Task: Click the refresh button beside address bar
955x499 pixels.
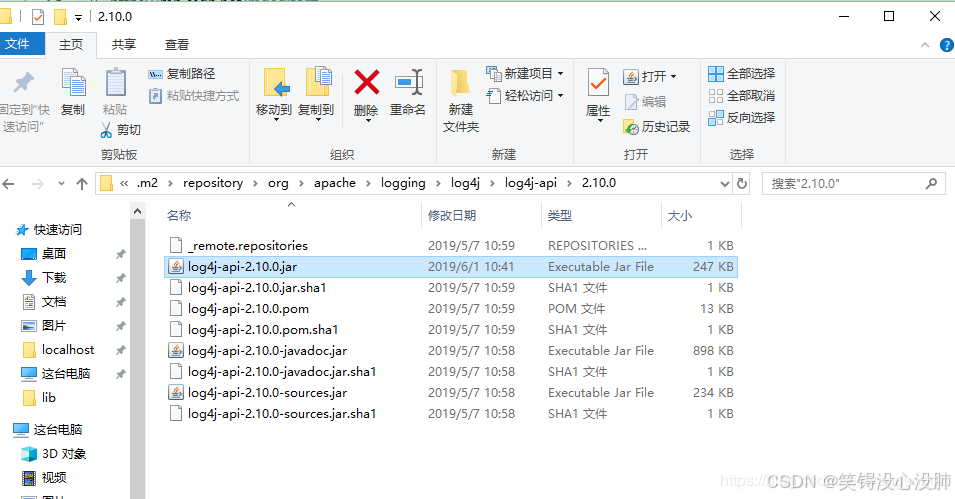Action: [x=742, y=183]
